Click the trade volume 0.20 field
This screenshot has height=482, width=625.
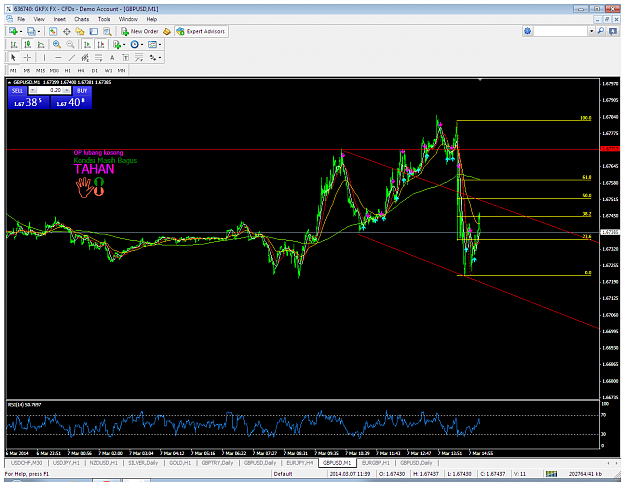(x=50, y=90)
